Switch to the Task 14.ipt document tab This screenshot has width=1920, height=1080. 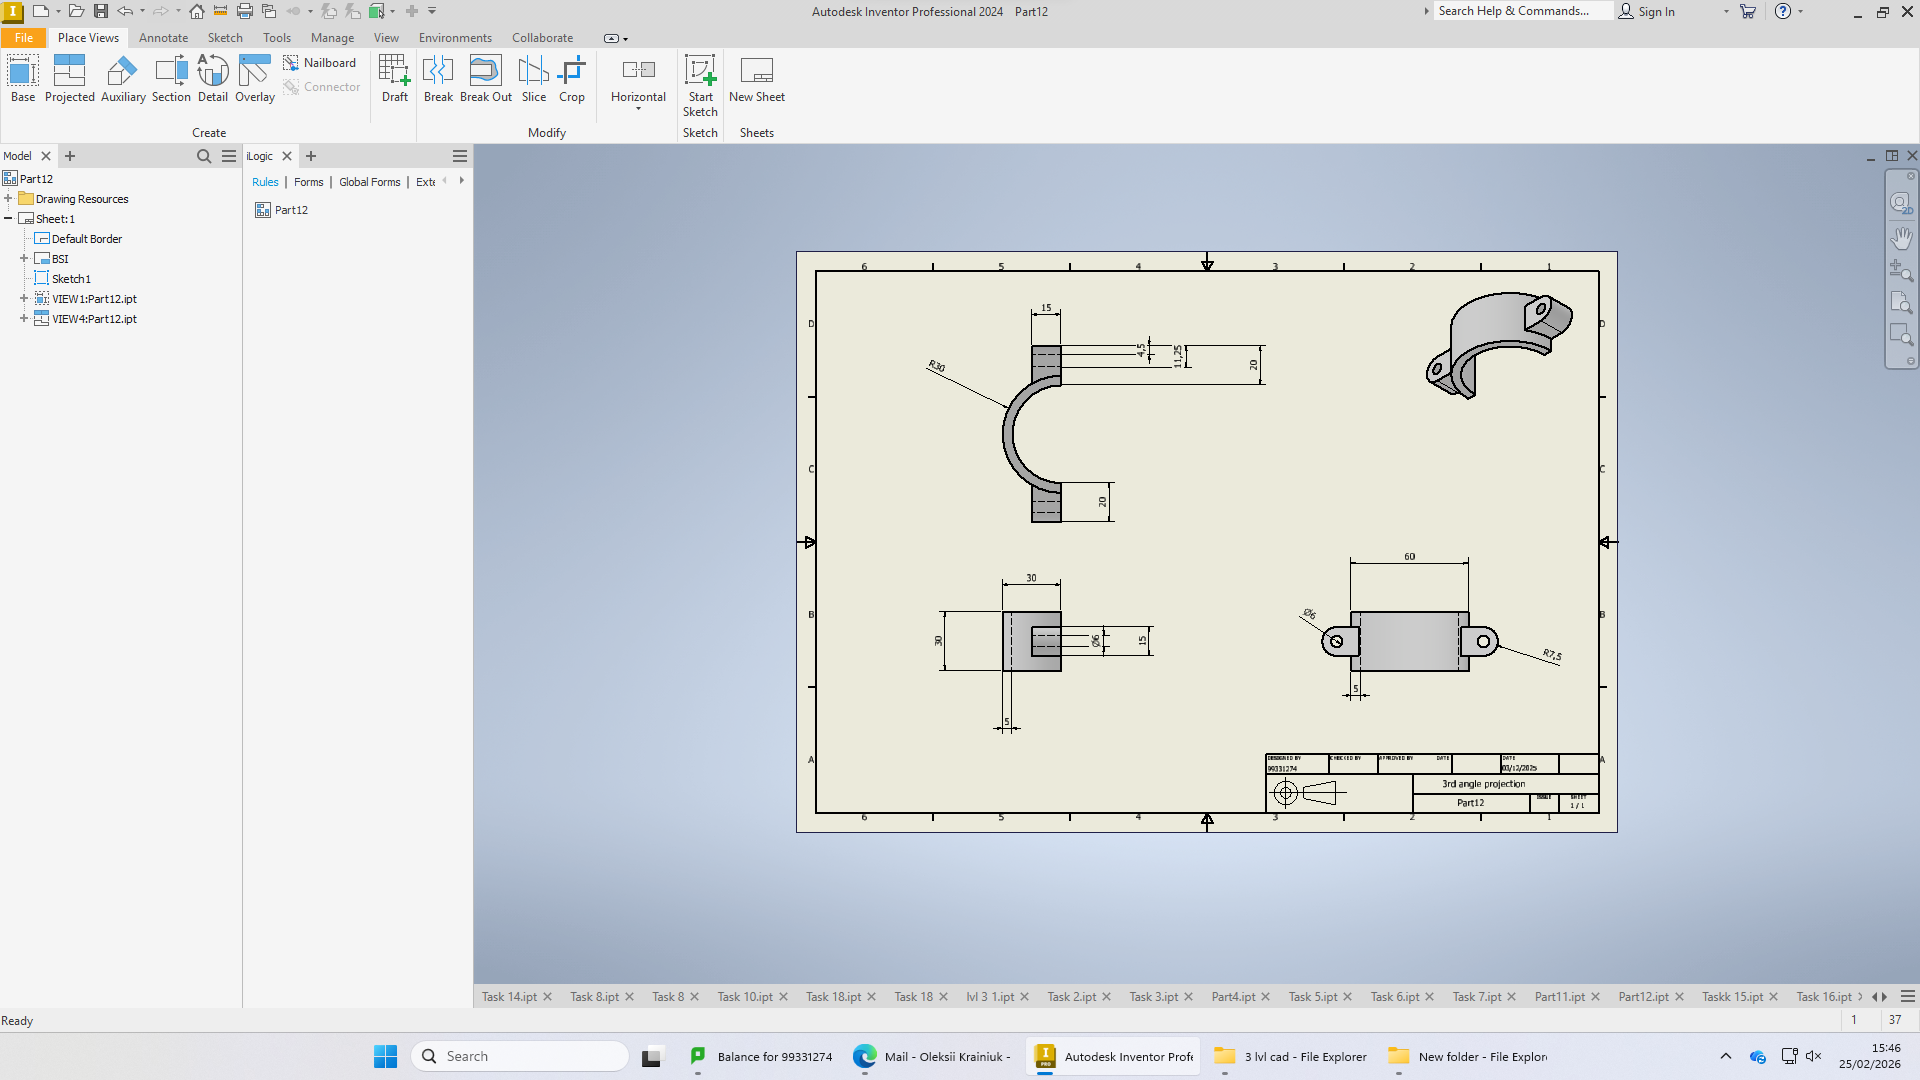[x=509, y=997]
